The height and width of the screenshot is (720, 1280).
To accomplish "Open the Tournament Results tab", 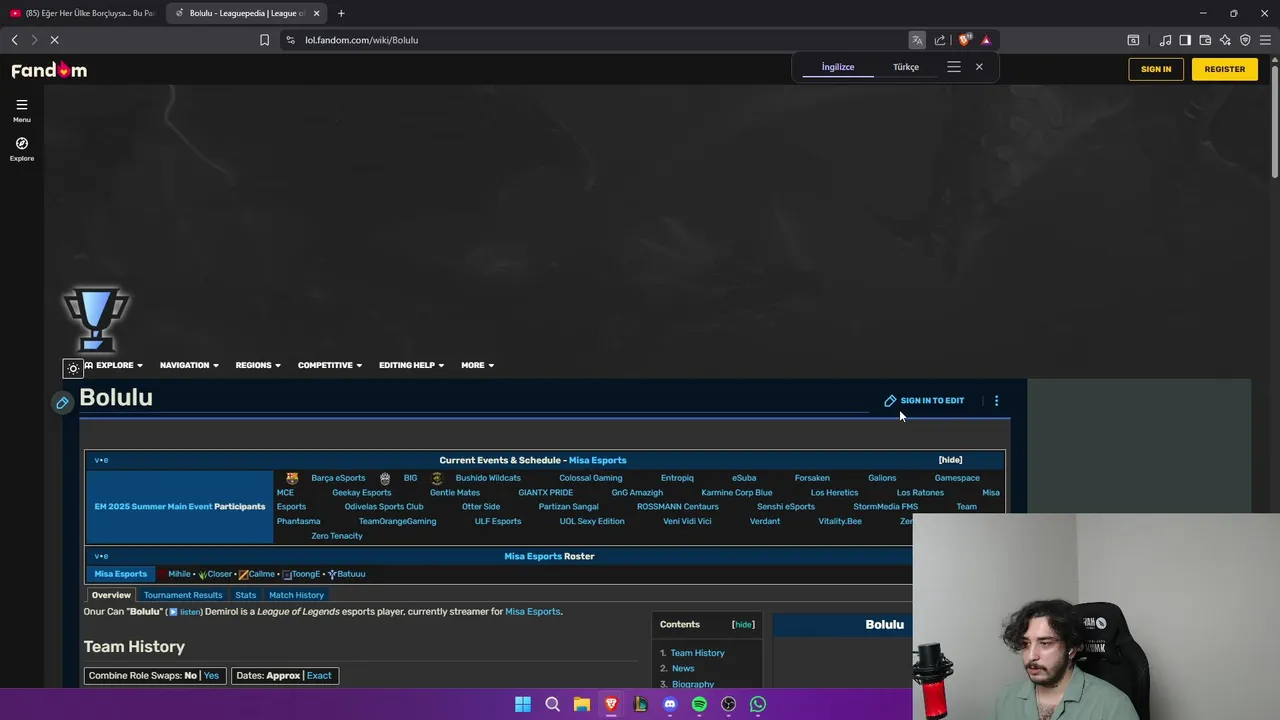I will (183, 595).
